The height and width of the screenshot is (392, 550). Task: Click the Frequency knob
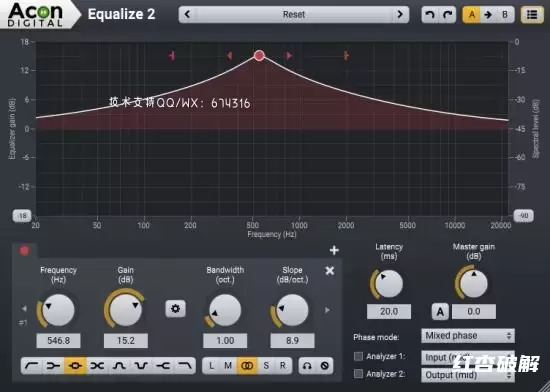click(58, 310)
